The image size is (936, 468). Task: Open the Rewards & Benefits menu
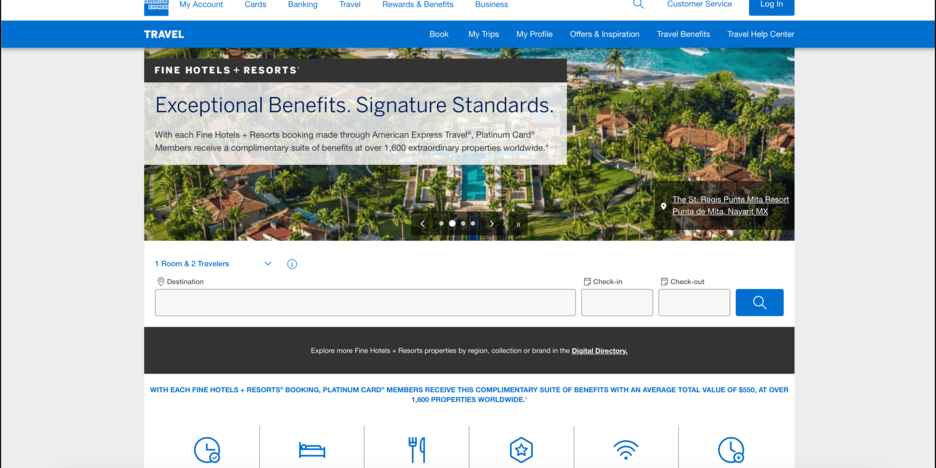[418, 4]
